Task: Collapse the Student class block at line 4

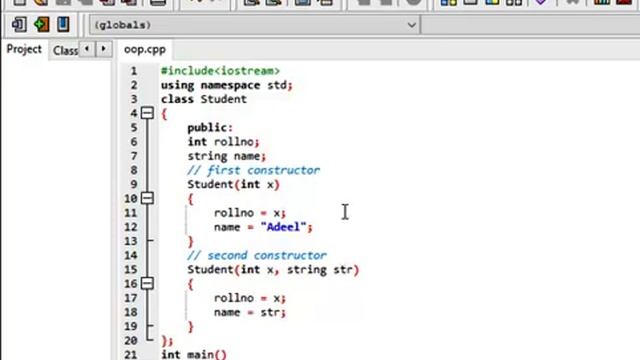Action: tap(147, 113)
